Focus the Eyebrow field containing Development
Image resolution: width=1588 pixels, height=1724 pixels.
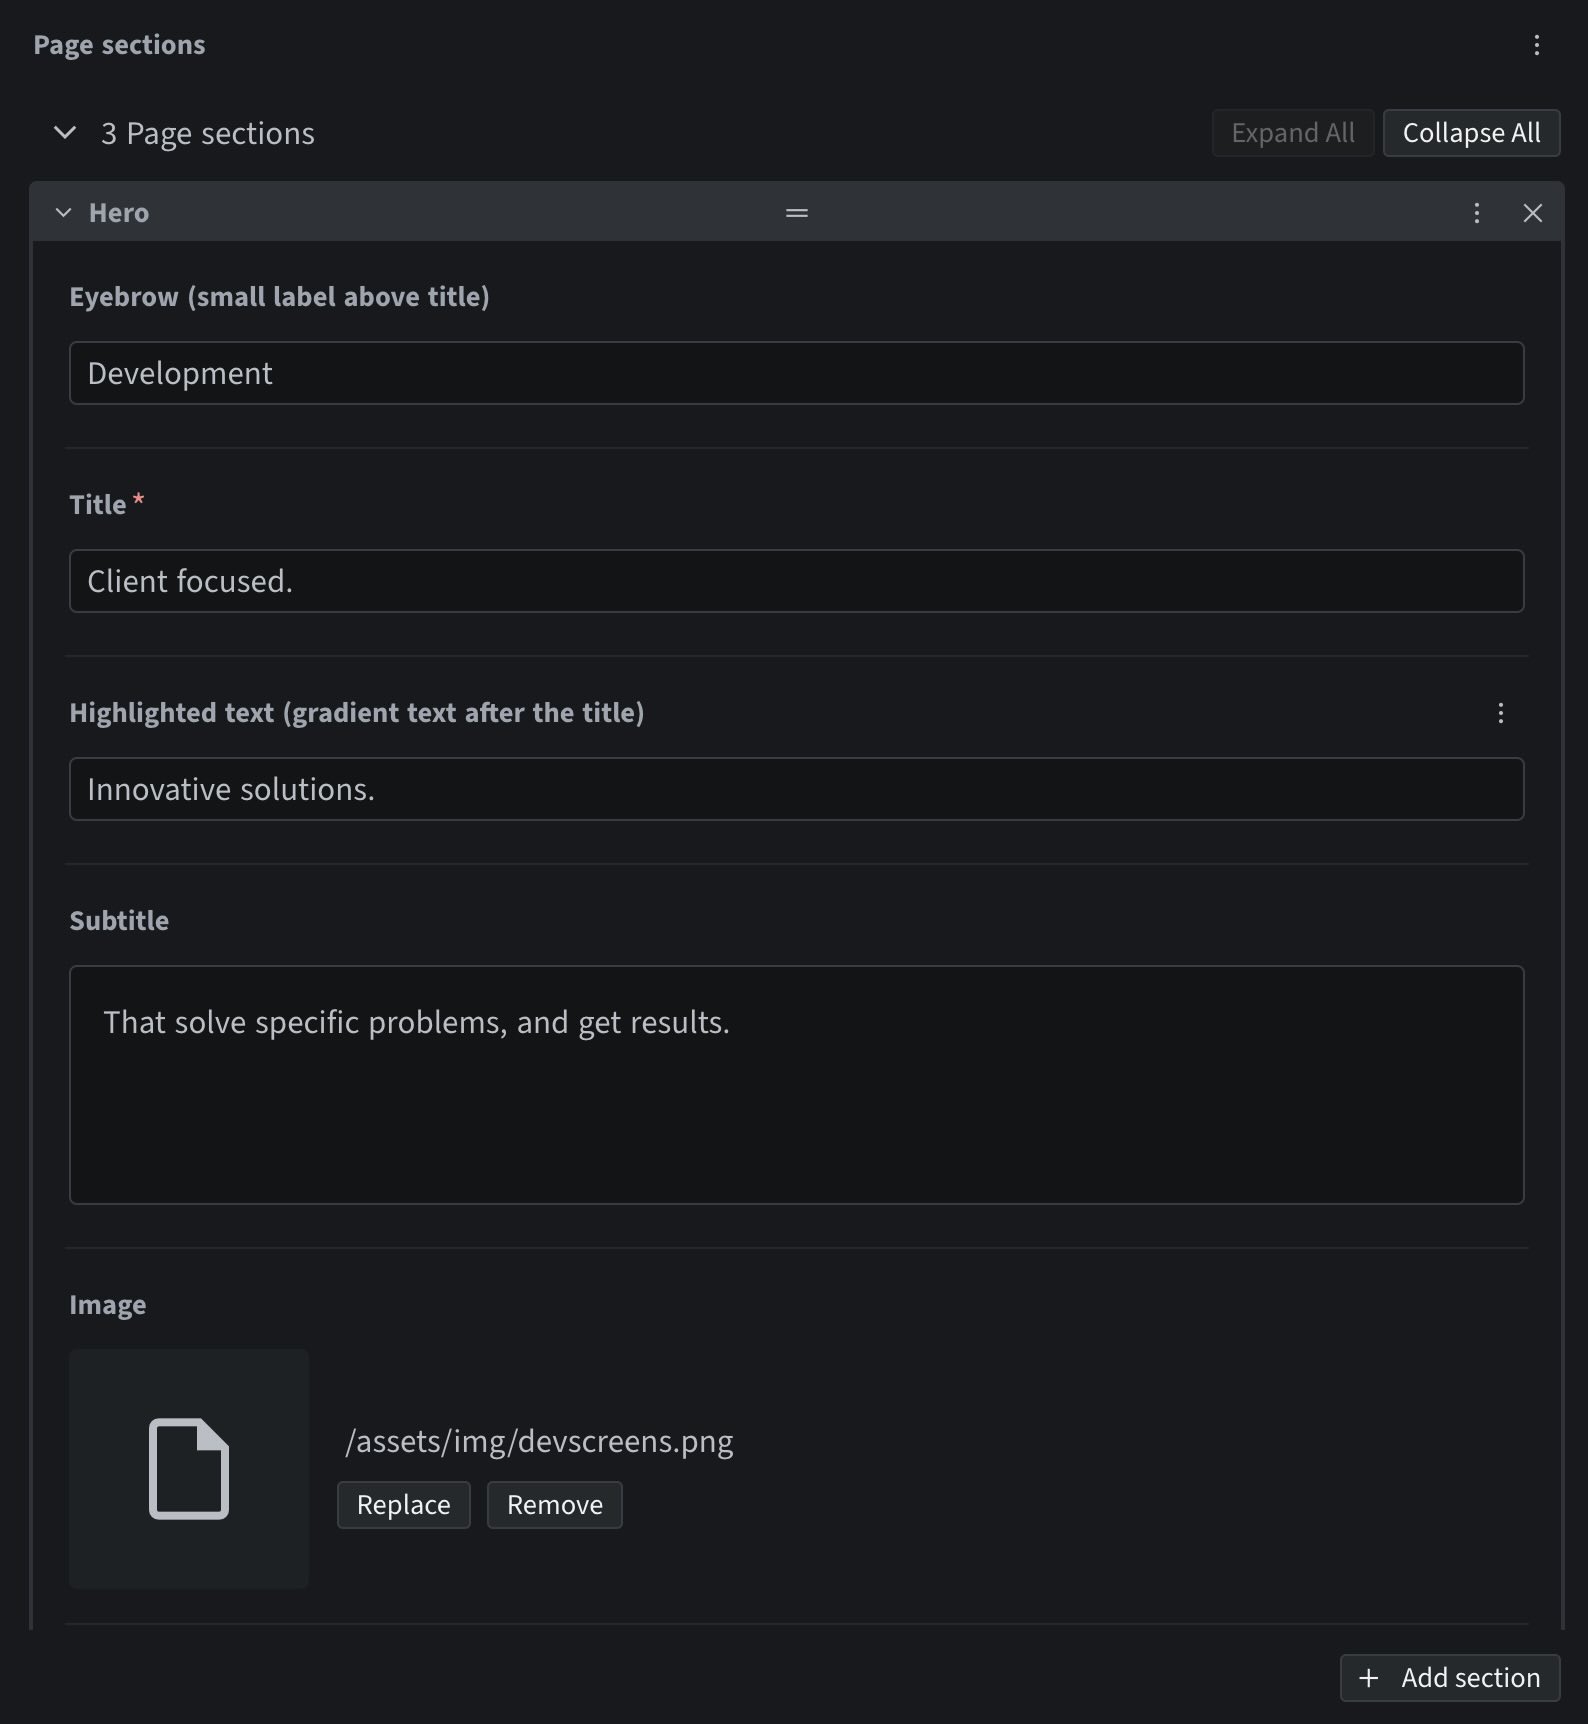coord(797,373)
